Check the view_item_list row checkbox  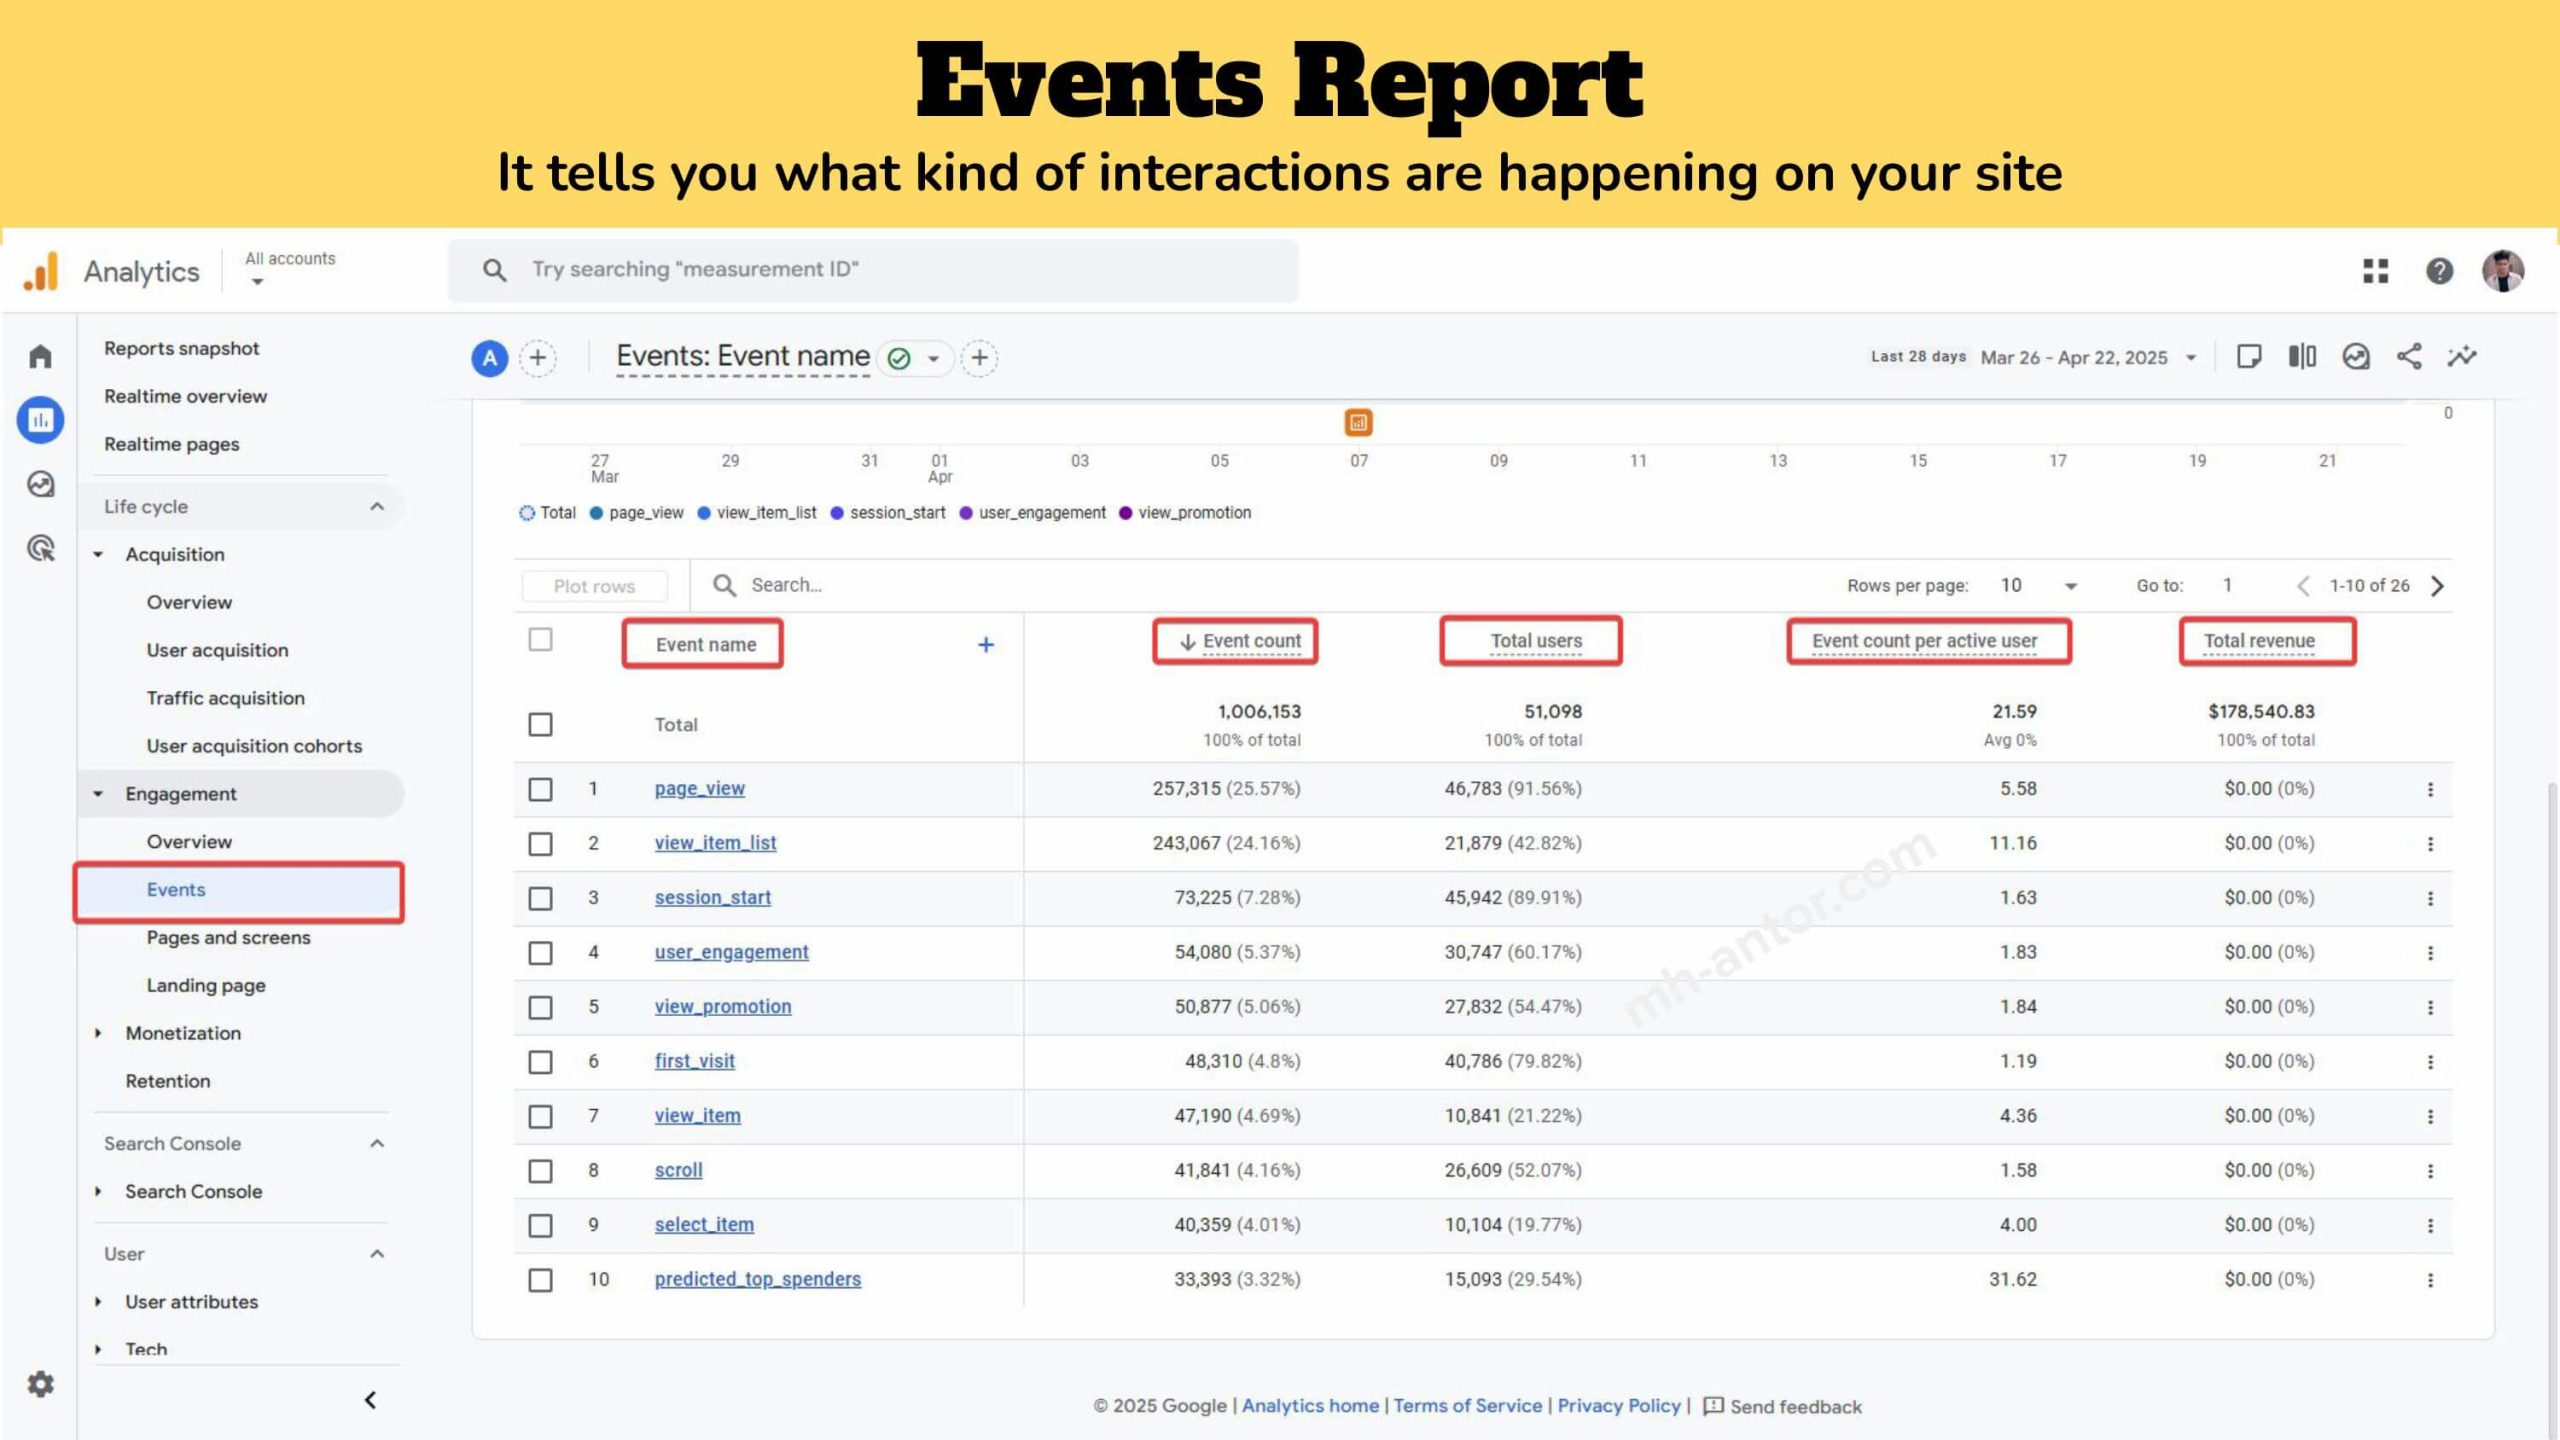click(x=540, y=844)
